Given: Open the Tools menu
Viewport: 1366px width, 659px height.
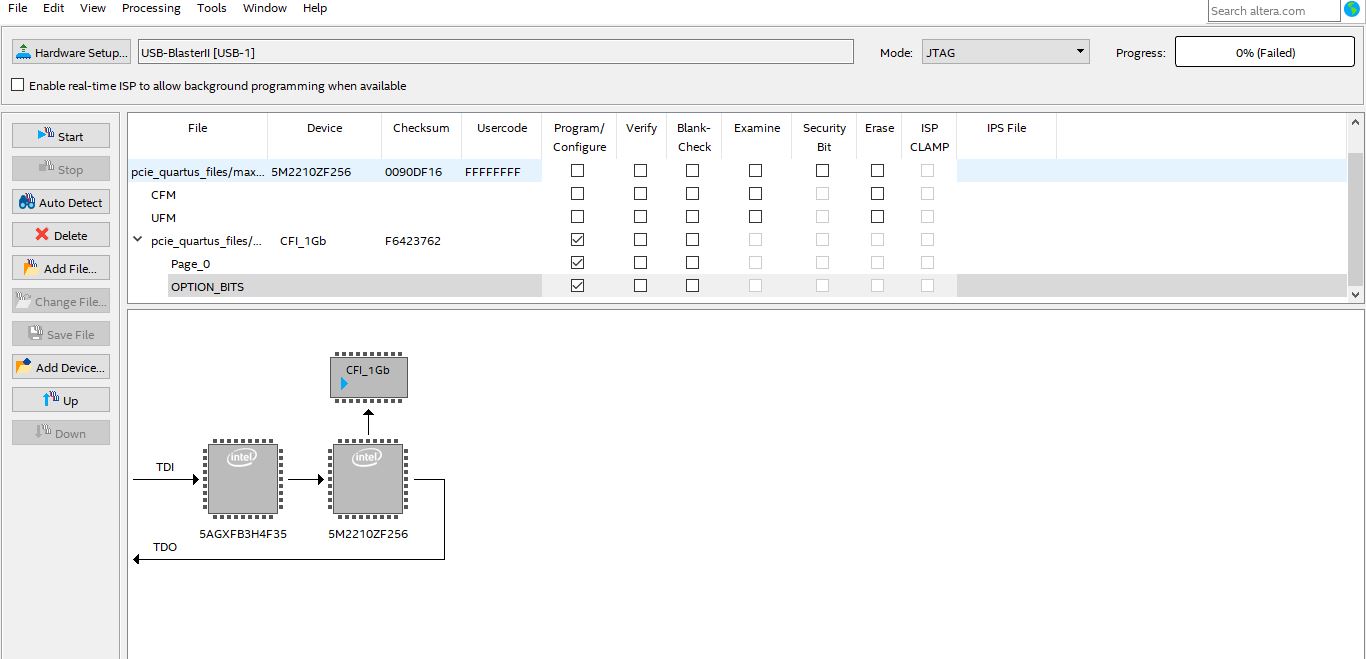Looking at the screenshot, I should (211, 8).
